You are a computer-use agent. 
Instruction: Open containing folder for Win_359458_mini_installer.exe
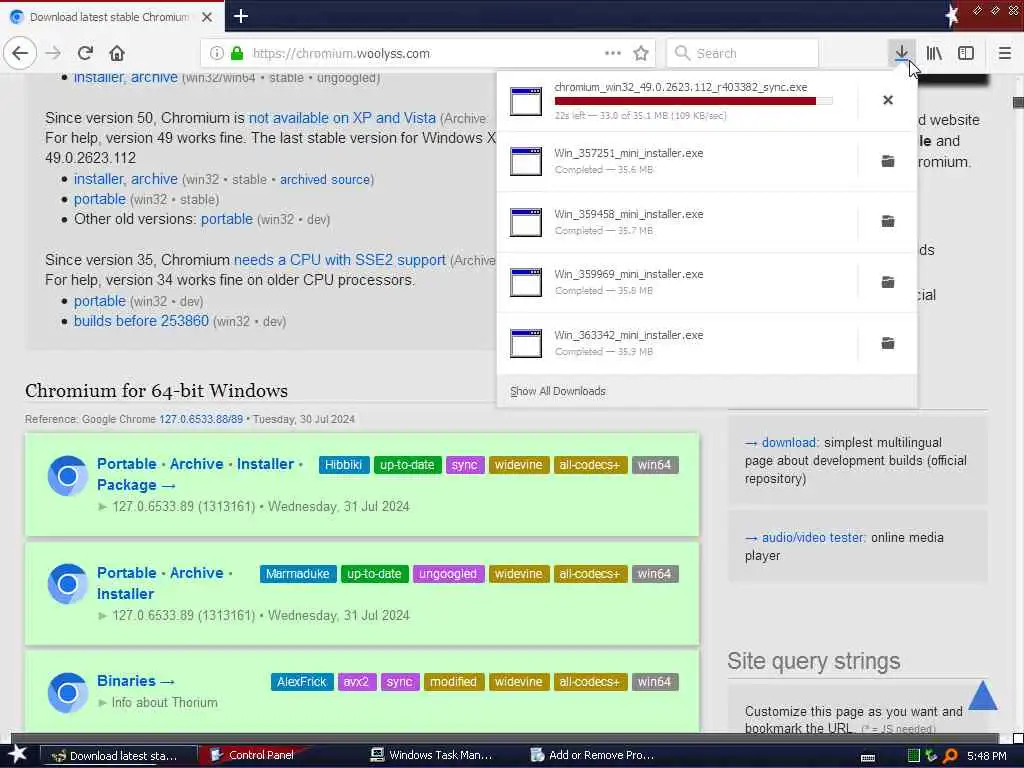click(x=888, y=221)
